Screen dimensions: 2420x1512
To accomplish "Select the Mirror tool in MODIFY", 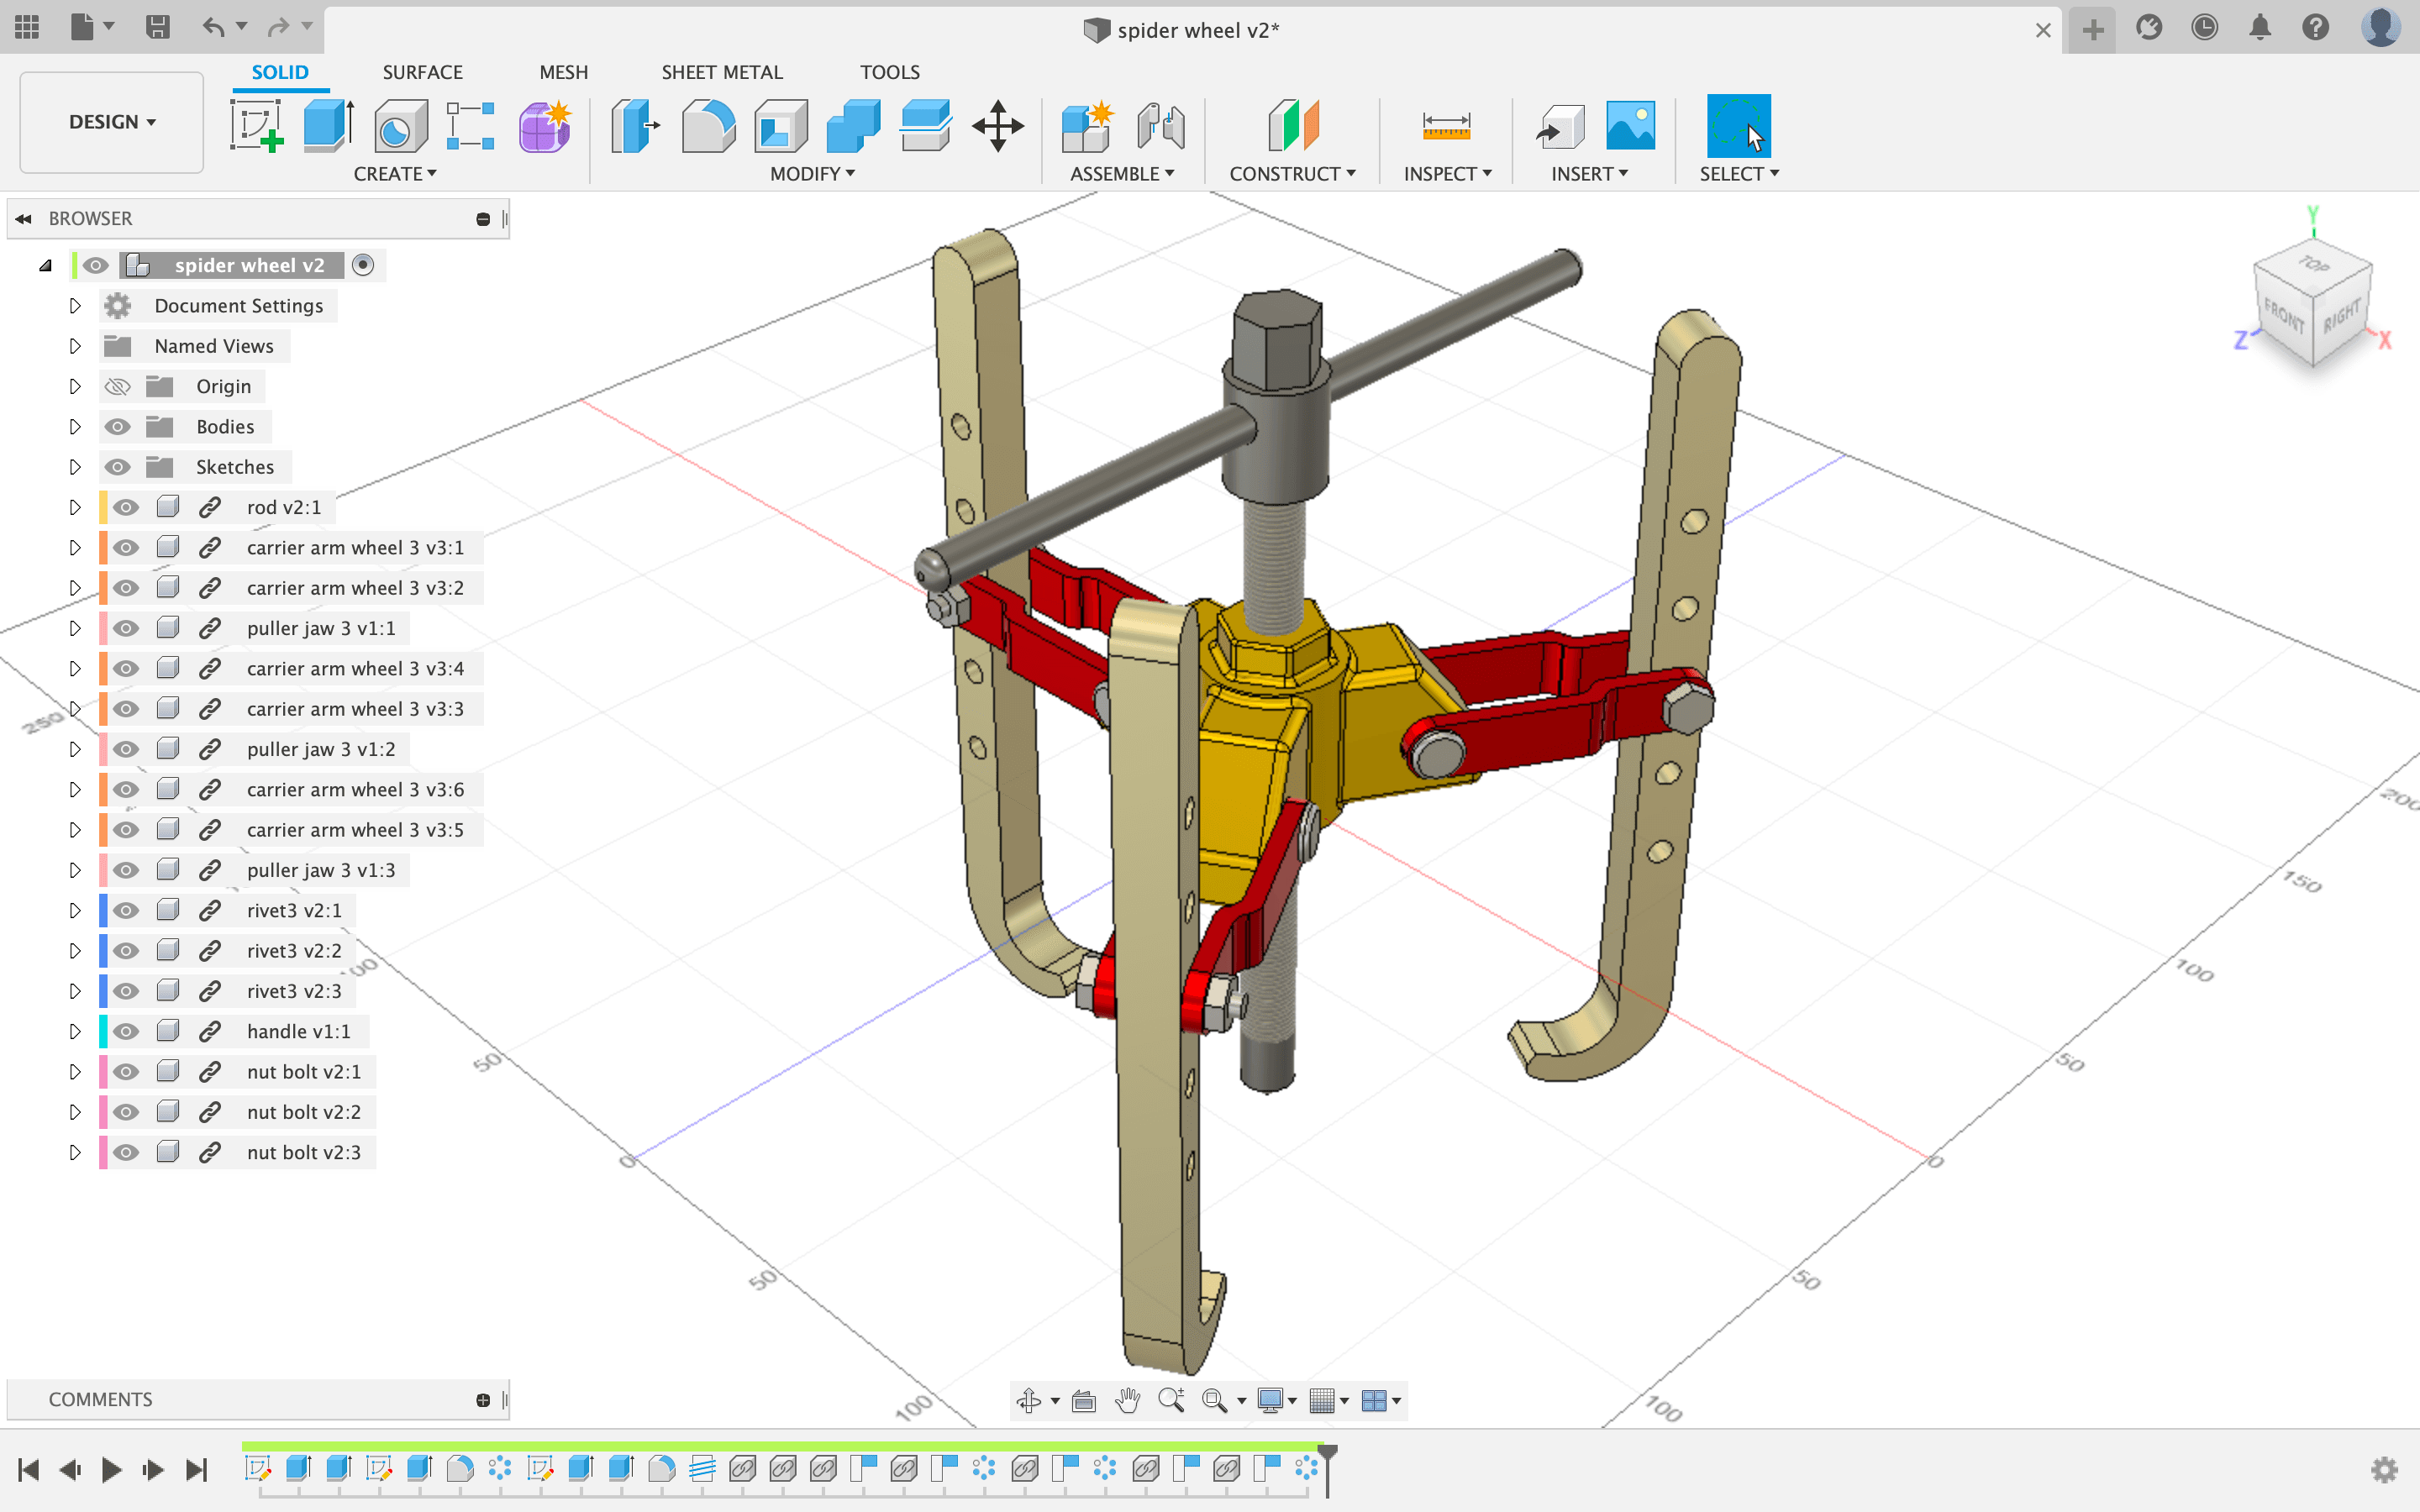I will coord(813,172).
